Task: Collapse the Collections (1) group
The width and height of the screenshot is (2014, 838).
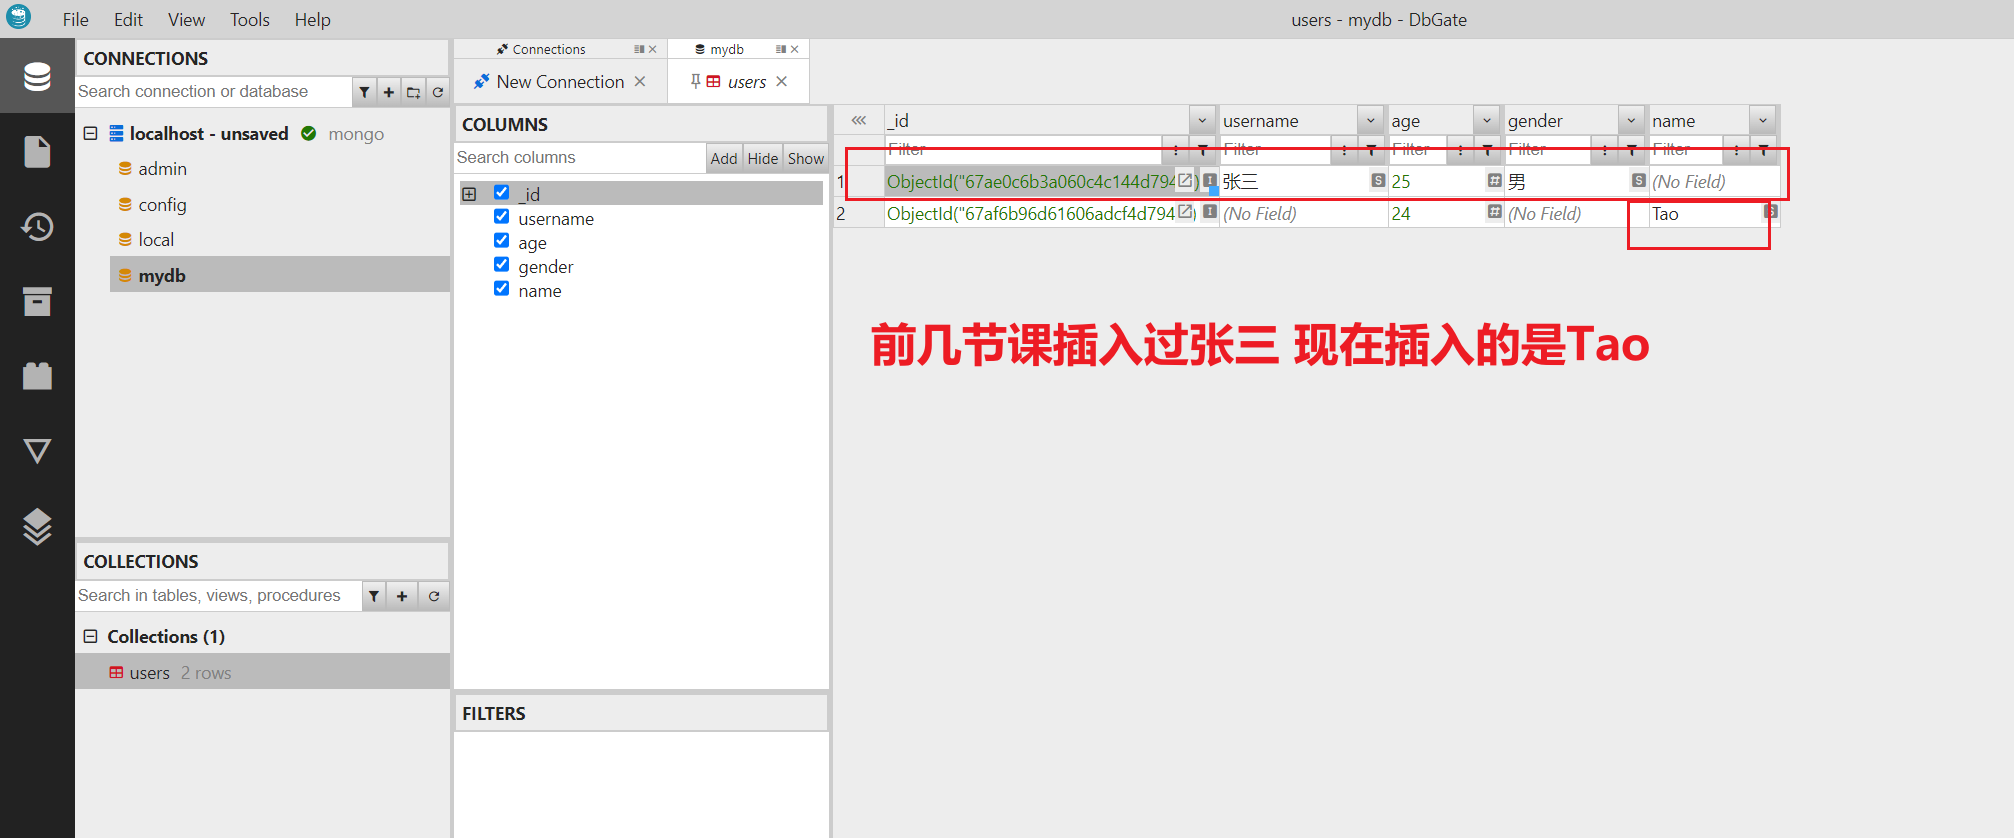Action: tap(90, 636)
